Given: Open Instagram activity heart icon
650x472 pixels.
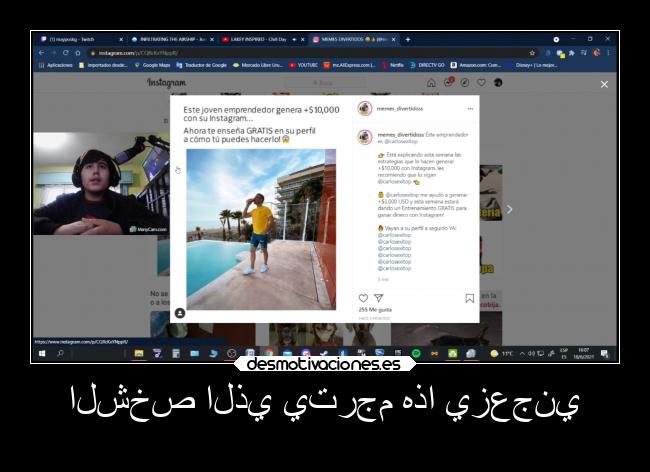Looking at the screenshot, I should (x=481, y=83).
